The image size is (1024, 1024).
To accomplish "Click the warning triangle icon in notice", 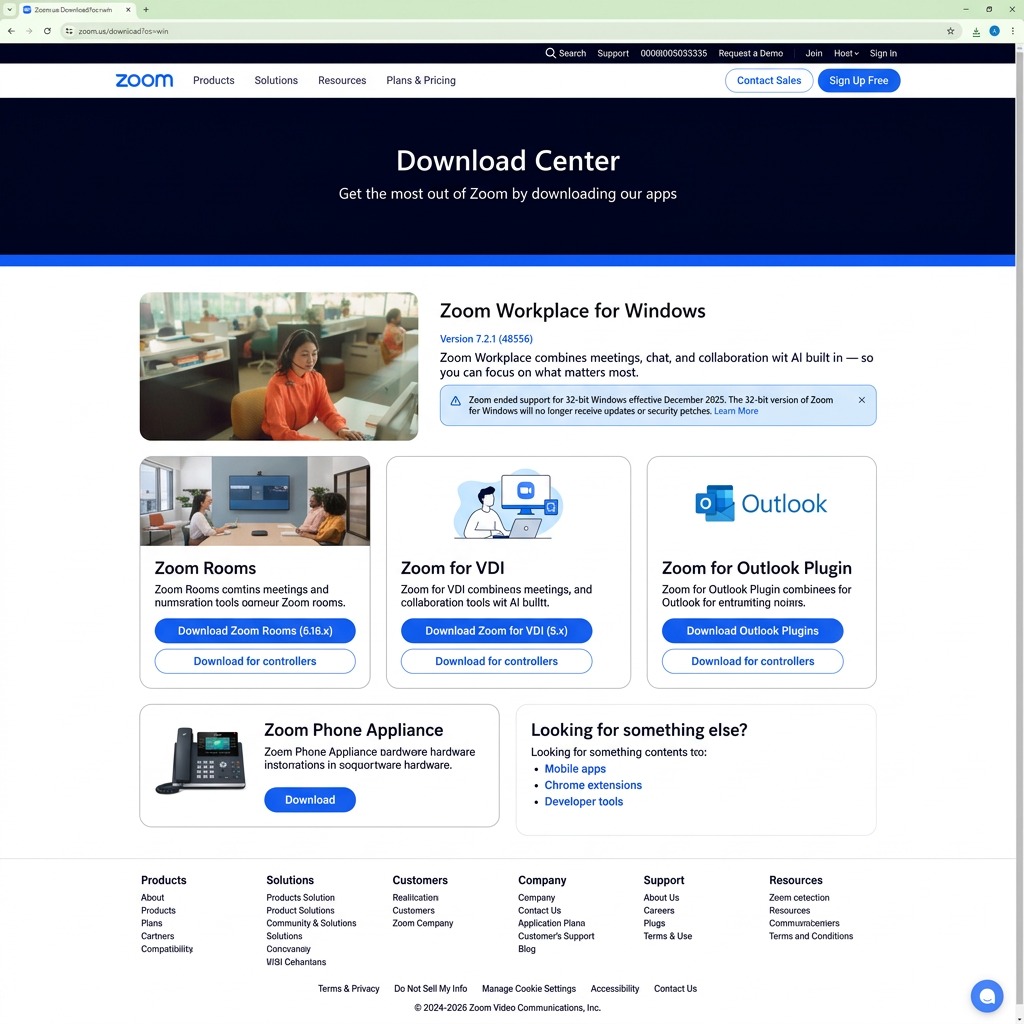I will coord(455,400).
